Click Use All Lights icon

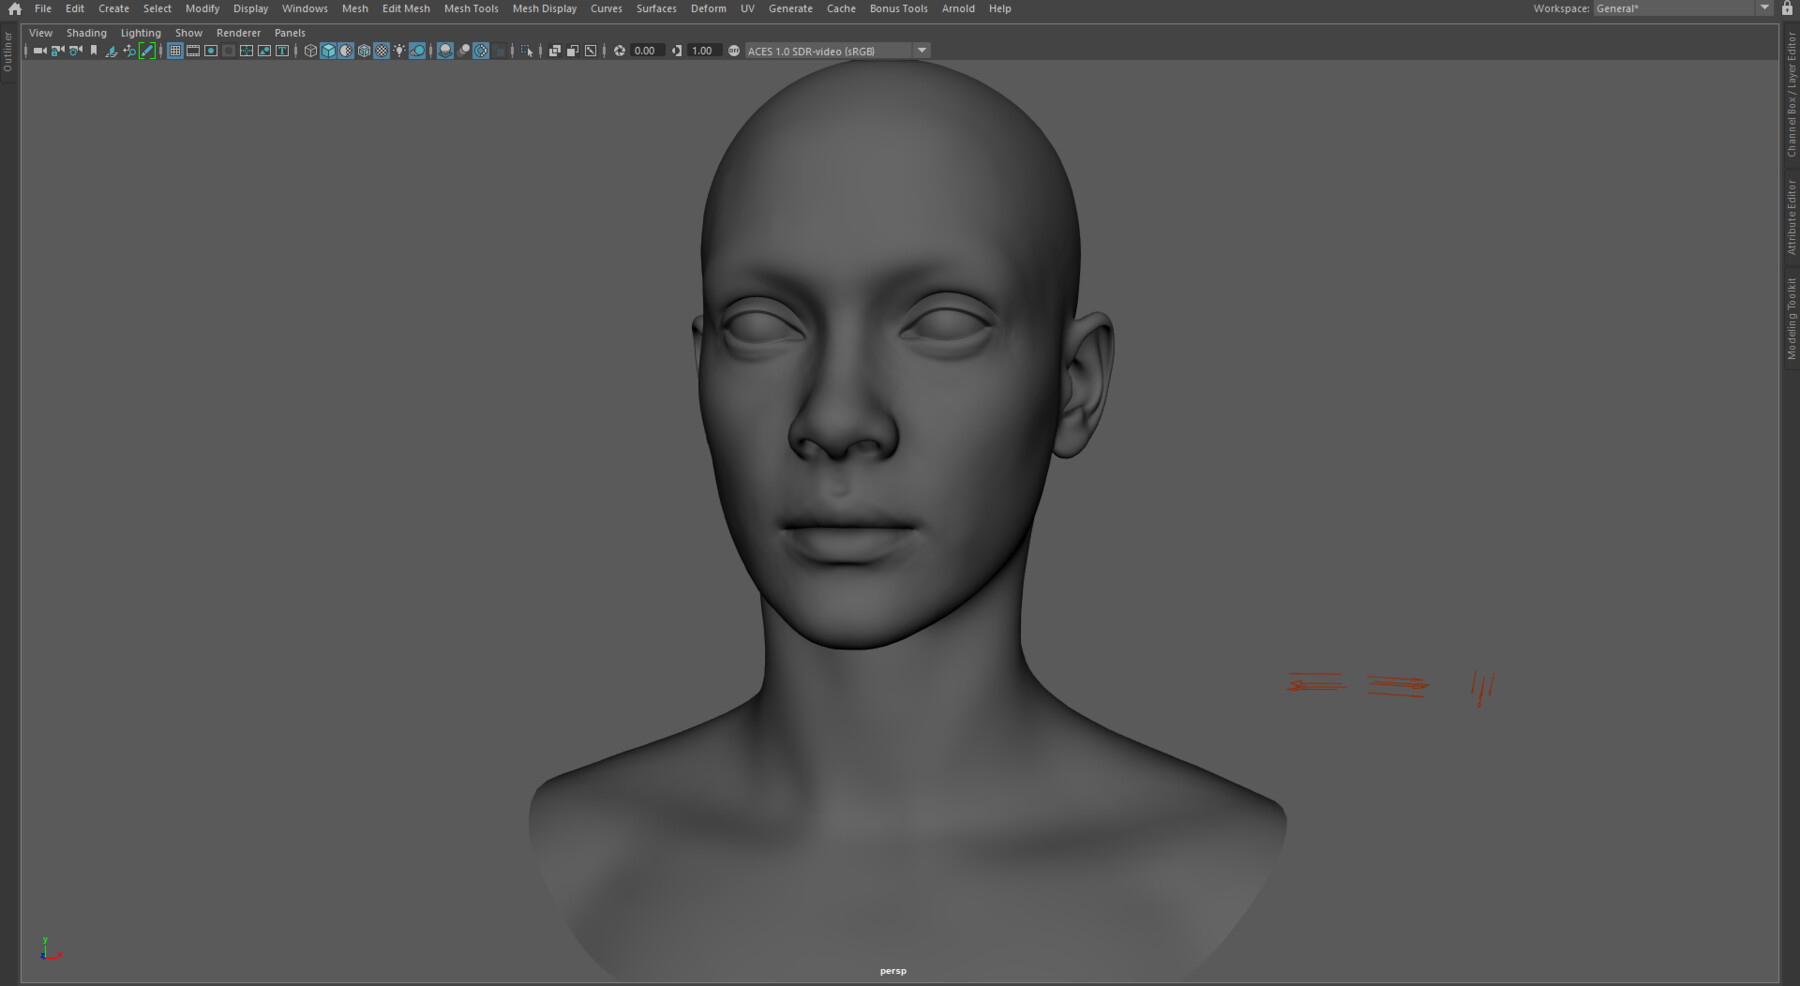point(399,51)
